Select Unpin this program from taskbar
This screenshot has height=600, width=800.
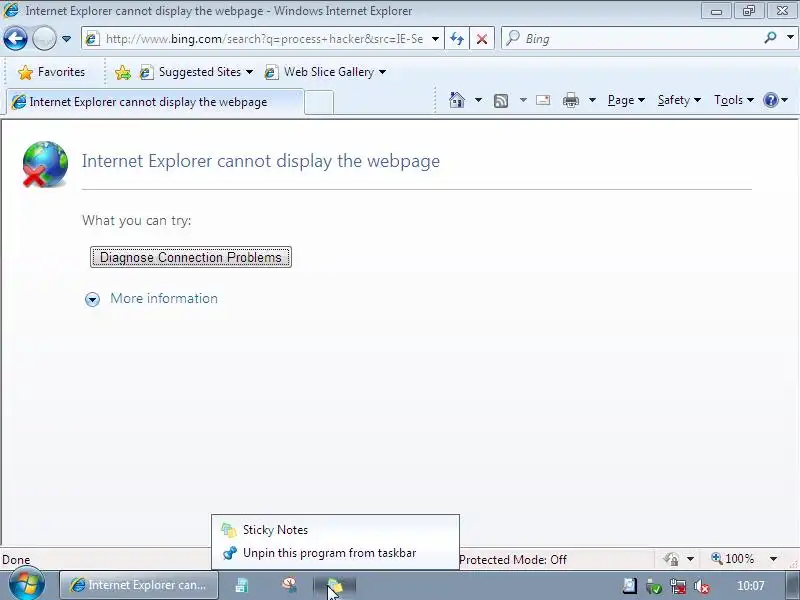(x=335, y=553)
